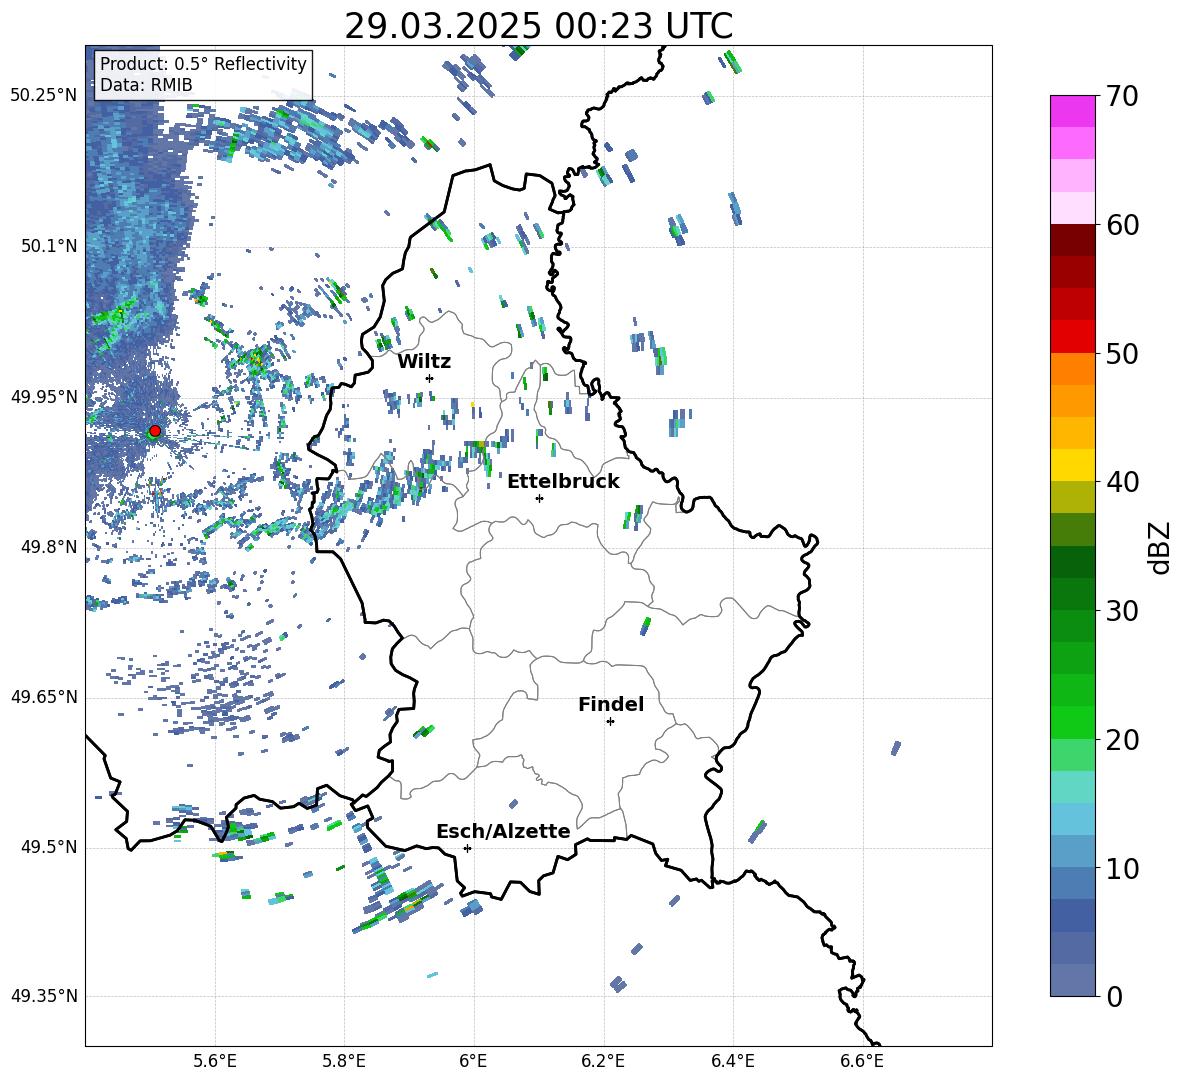Click the 6.2°E longitude label

[x=603, y=1061]
